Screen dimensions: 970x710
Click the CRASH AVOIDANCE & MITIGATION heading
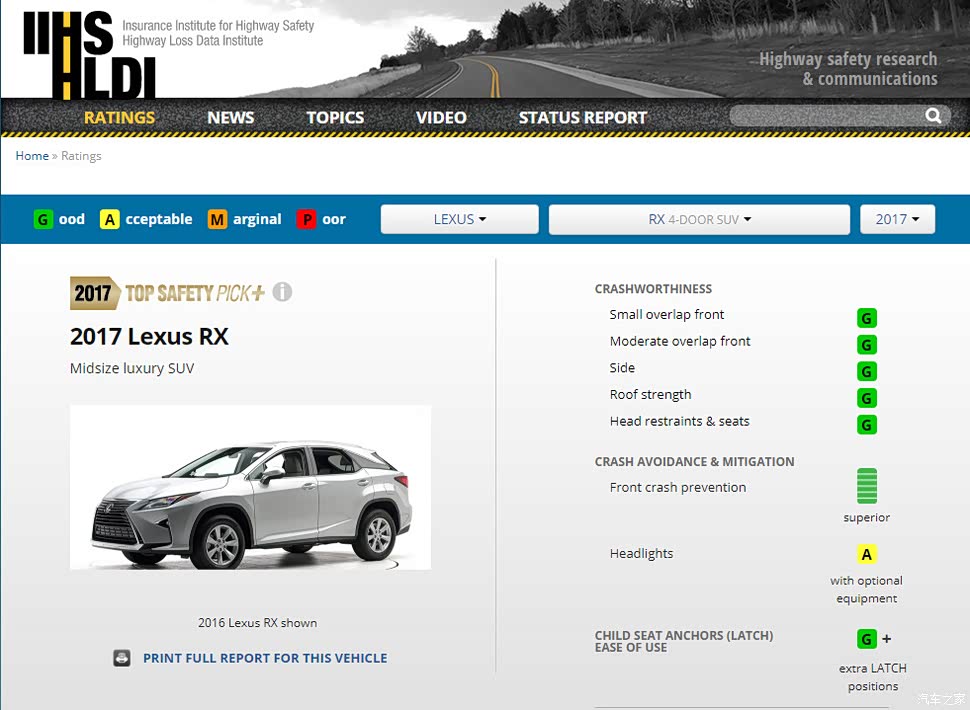(694, 461)
